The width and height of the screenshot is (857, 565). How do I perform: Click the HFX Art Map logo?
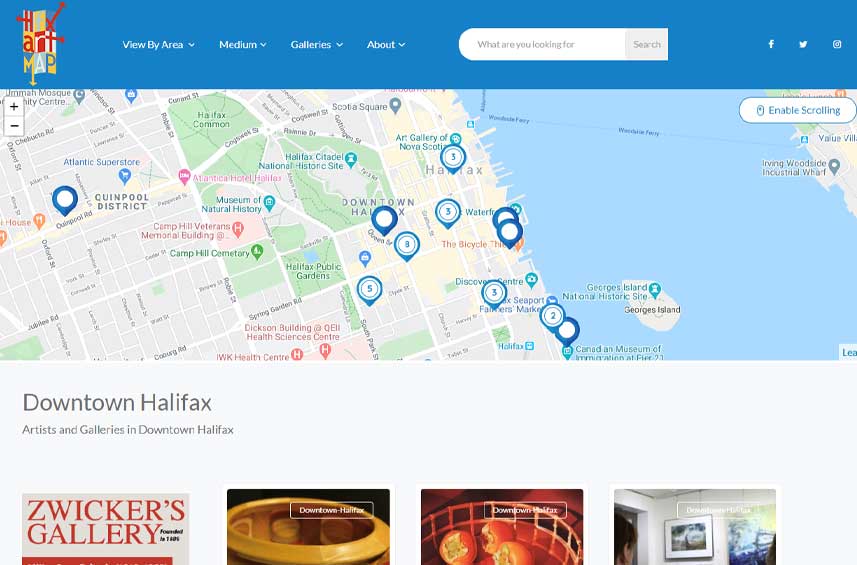pos(41,44)
